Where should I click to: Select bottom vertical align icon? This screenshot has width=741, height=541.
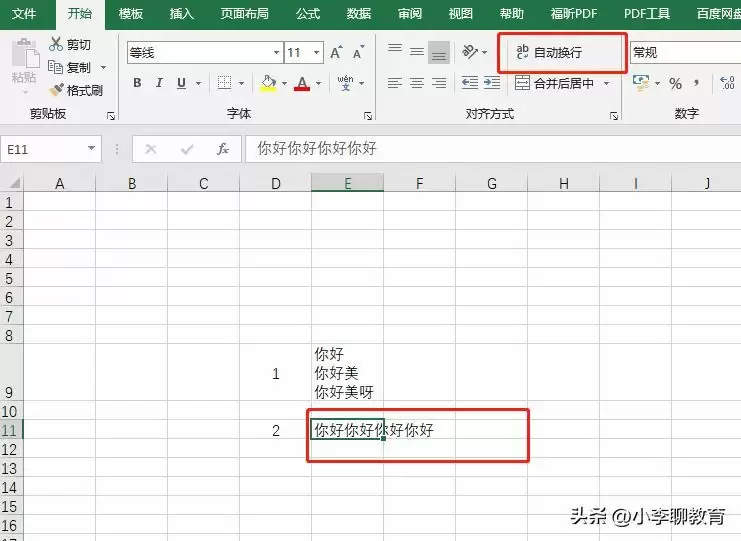click(x=439, y=52)
